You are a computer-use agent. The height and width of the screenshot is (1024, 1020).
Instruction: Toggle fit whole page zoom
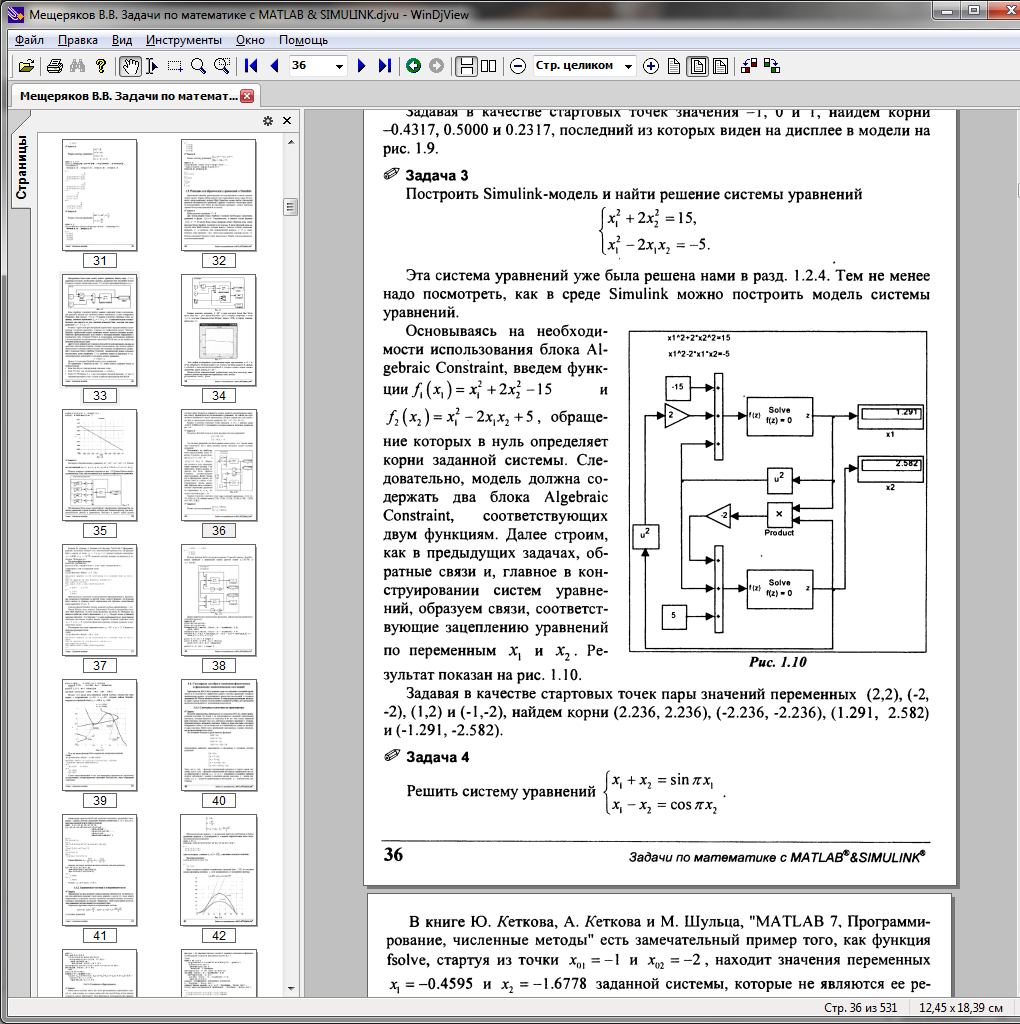698,66
